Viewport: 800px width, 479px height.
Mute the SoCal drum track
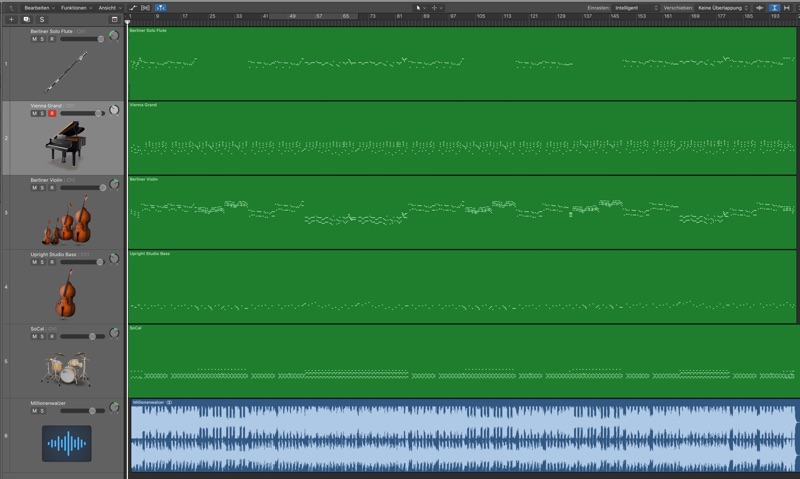[x=34, y=337]
